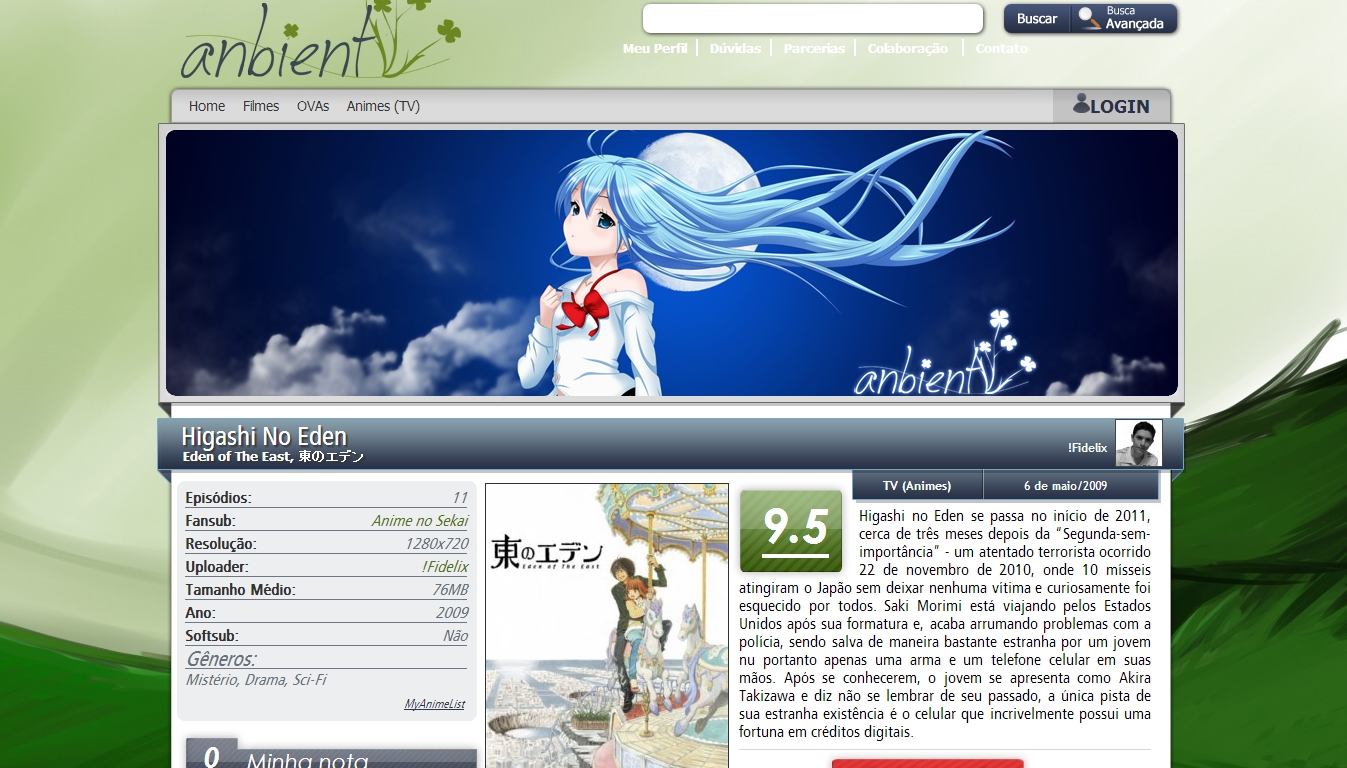Click the Anime no Sekai fansub link
The image size is (1347, 768).
(x=419, y=521)
